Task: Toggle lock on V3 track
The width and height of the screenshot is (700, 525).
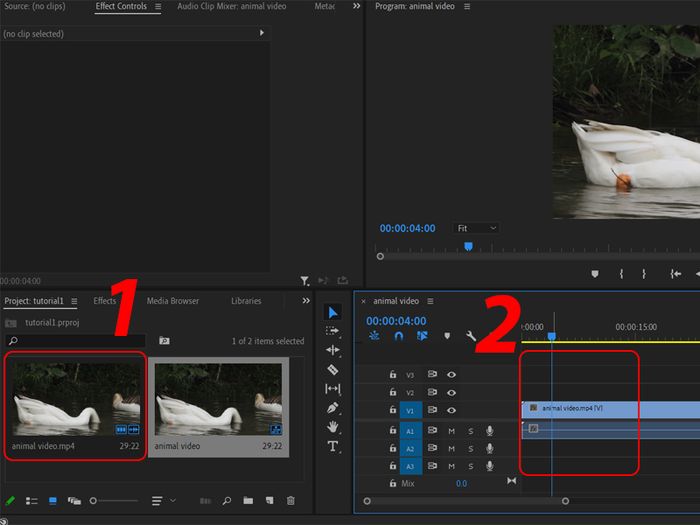Action: [392, 374]
